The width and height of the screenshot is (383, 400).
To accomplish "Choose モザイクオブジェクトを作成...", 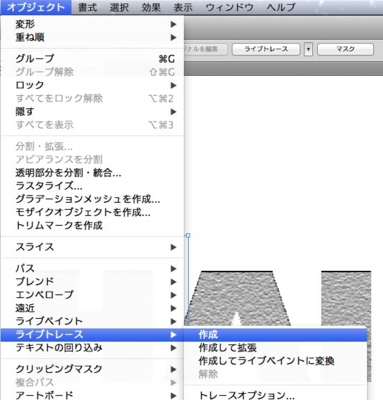I will pyautogui.click(x=93, y=212).
